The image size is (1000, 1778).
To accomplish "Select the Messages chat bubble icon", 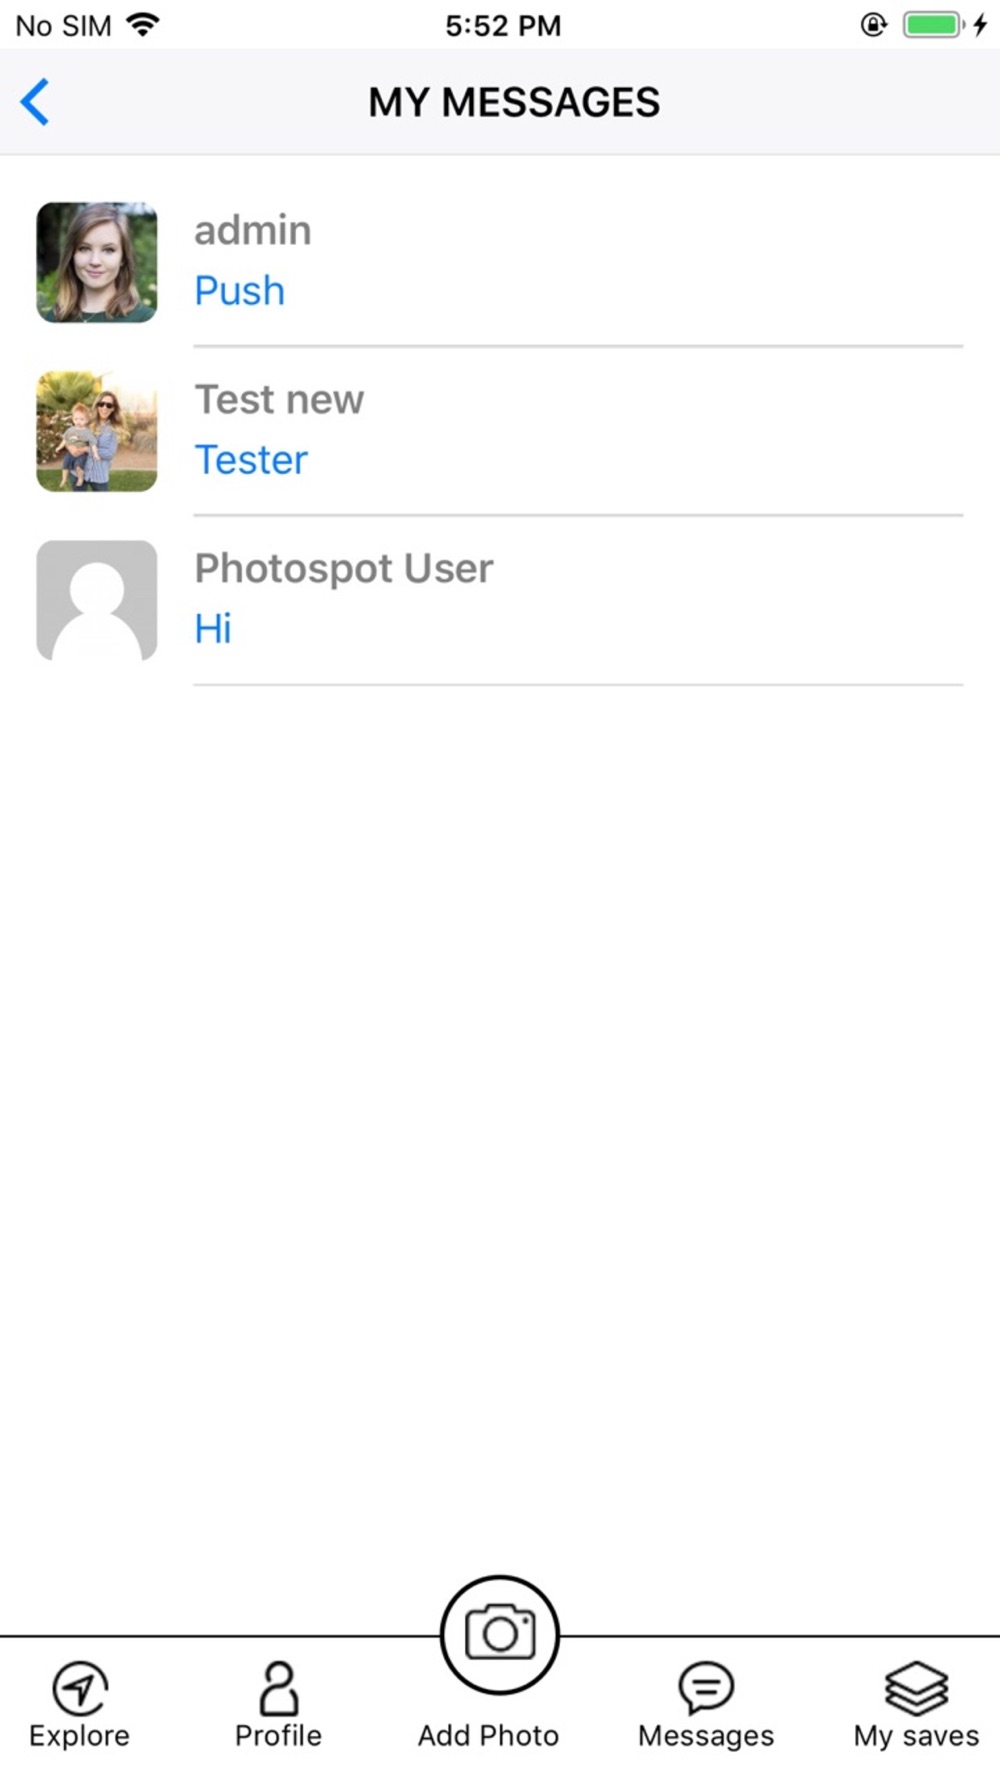I will (x=706, y=1688).
